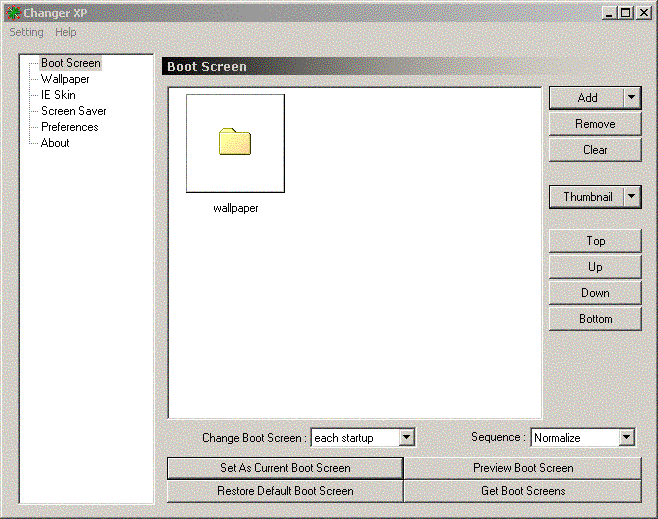Image resolution: width=658 pixels, height=519 pixels.
Task: Click Get Boot Screens
Action: coord(523,491)
